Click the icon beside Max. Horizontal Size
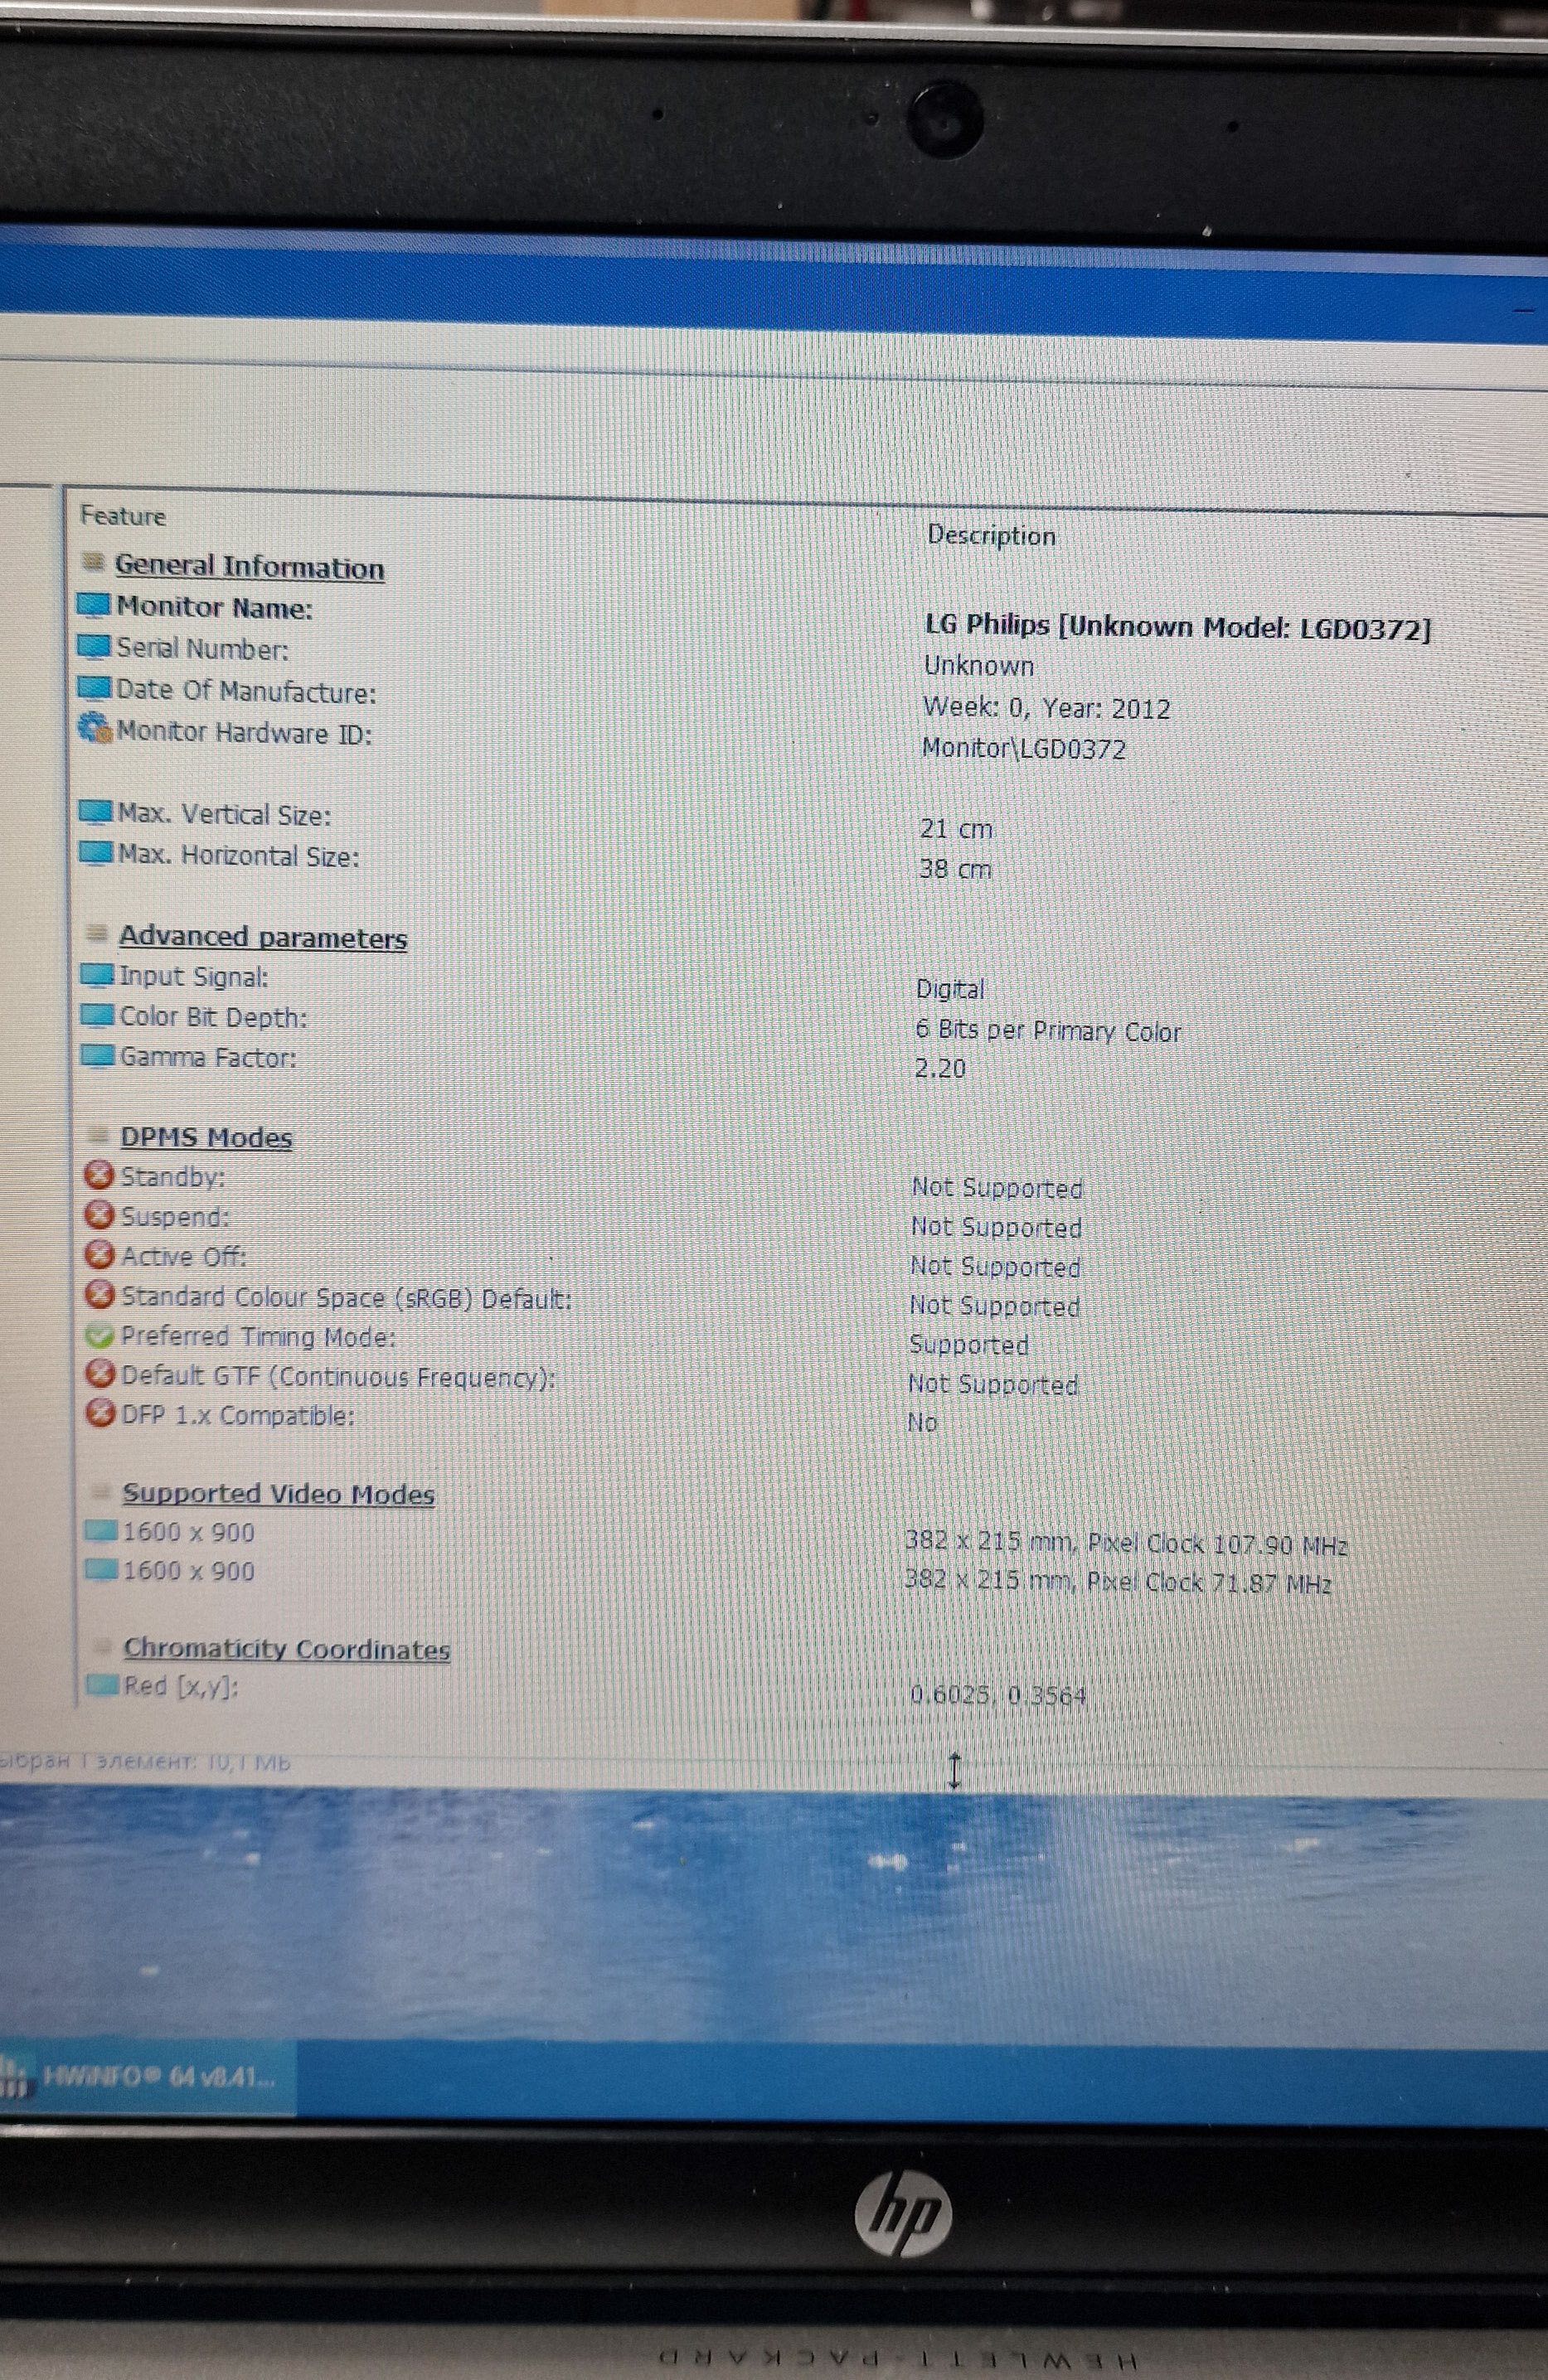Viewport: 1548px width, 2380px height. (96, 853)
